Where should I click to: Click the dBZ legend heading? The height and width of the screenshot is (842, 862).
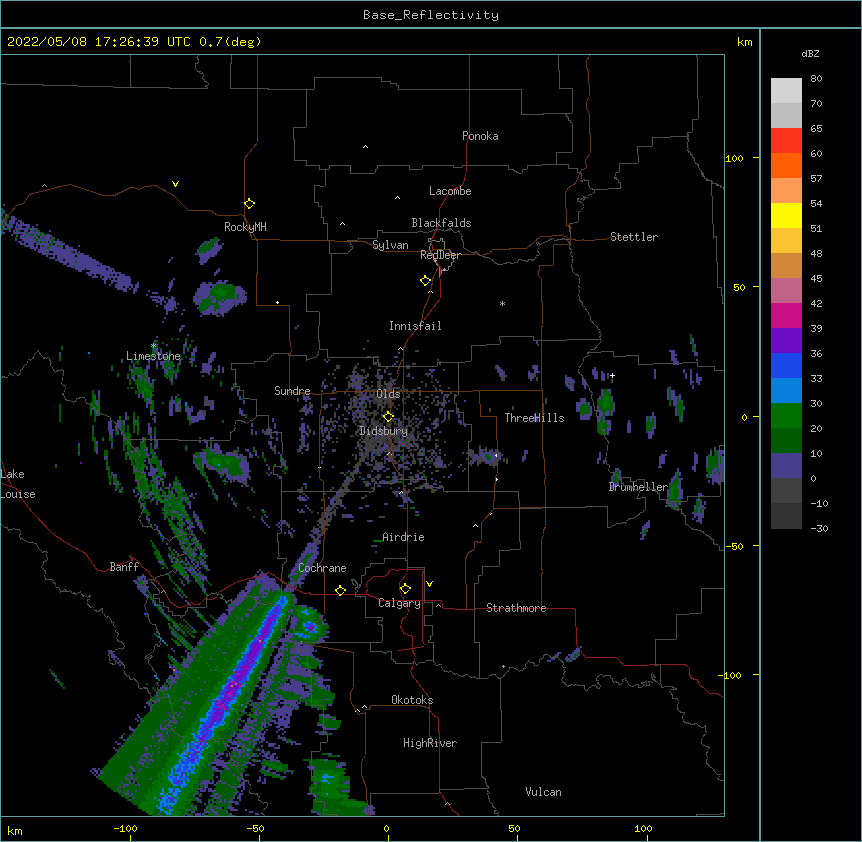tap(810, 54)
